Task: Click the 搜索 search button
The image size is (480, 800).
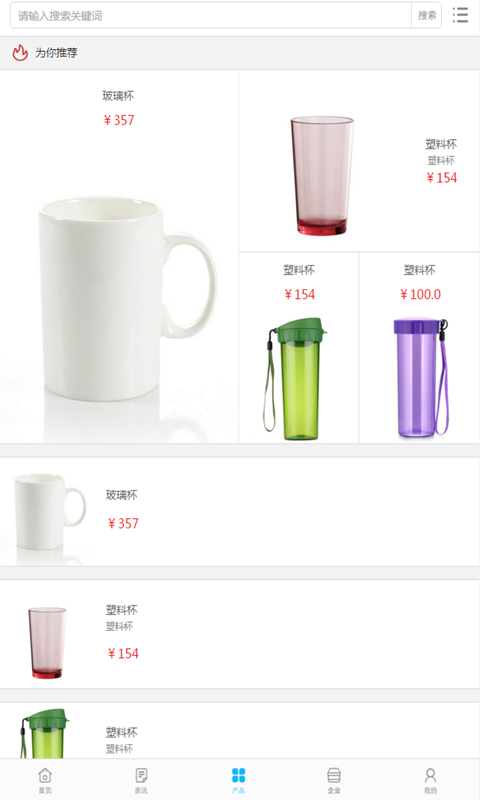Action: click(x=426, y=15)
